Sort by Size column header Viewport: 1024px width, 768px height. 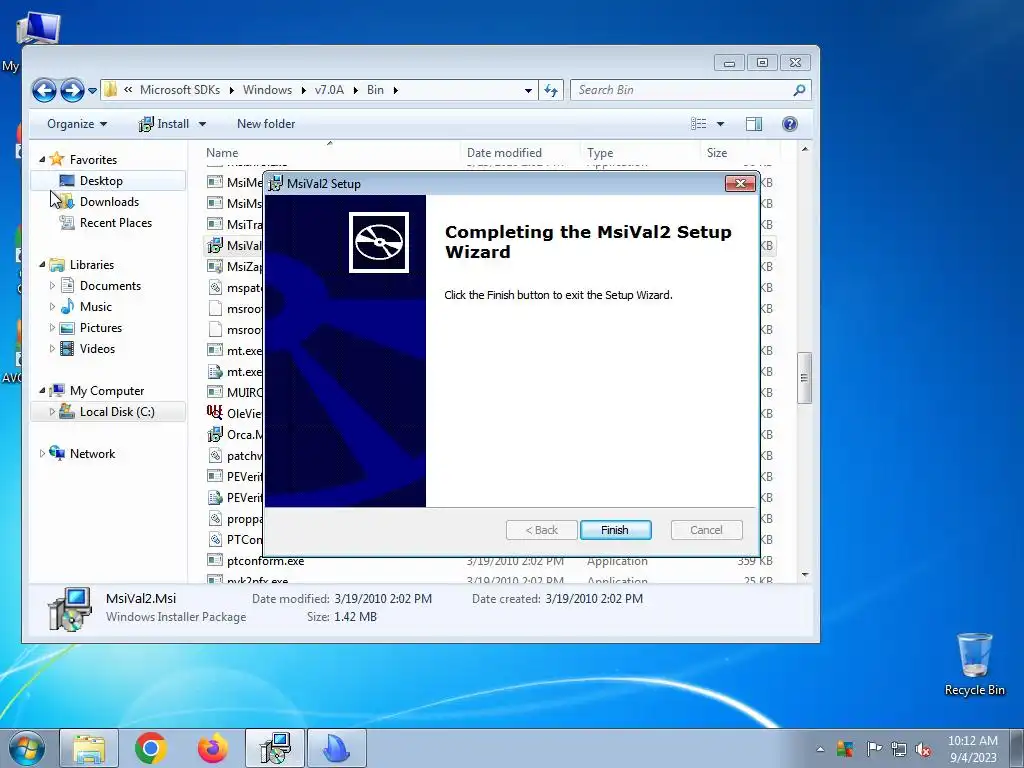[x=716, y=153]
